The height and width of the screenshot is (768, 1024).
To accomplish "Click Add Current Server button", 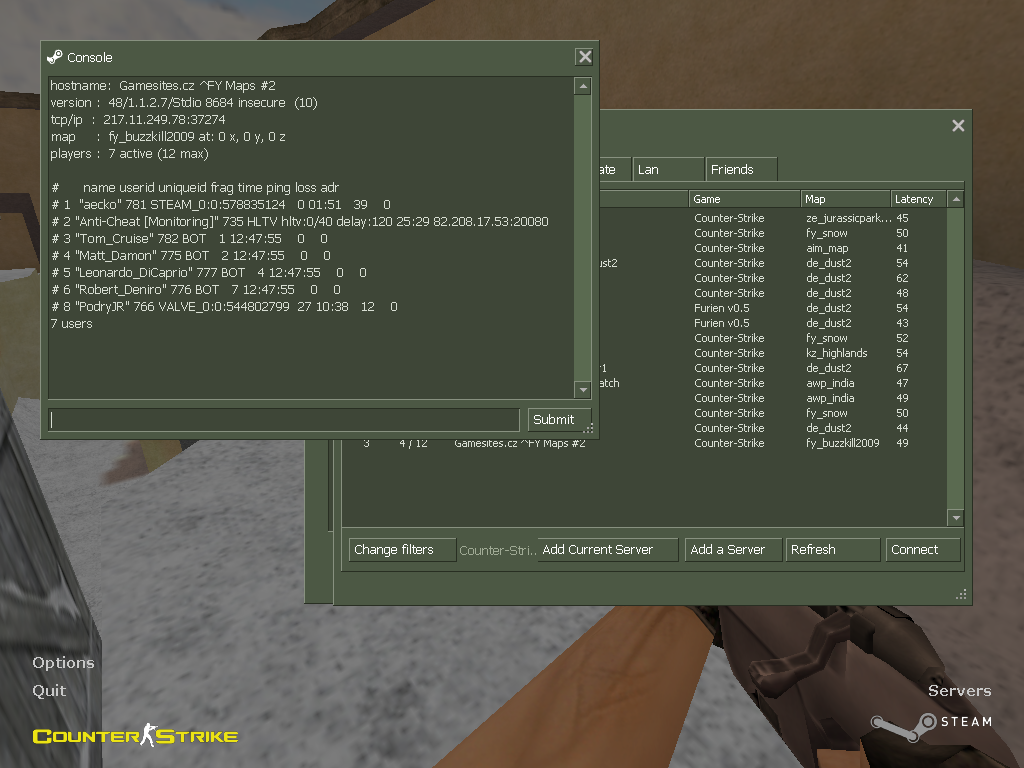I will point(607,550).
